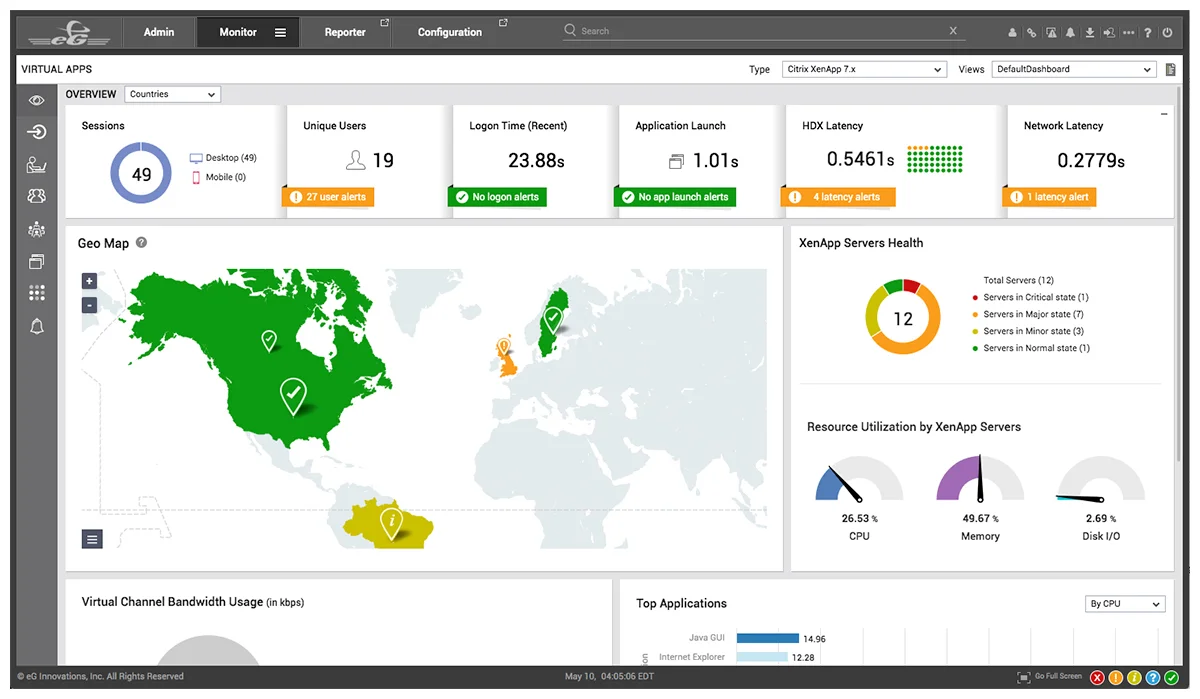Open the warning triangle icon in top bar
Image resolution: width=1200 pixels, height=699 pixels.
tap(1051, 33)
